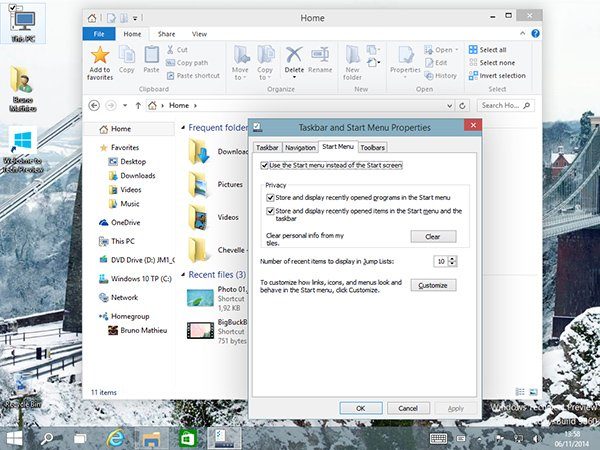Collapse the Frequent folders section
600x450 pixels.
(183, 128)
